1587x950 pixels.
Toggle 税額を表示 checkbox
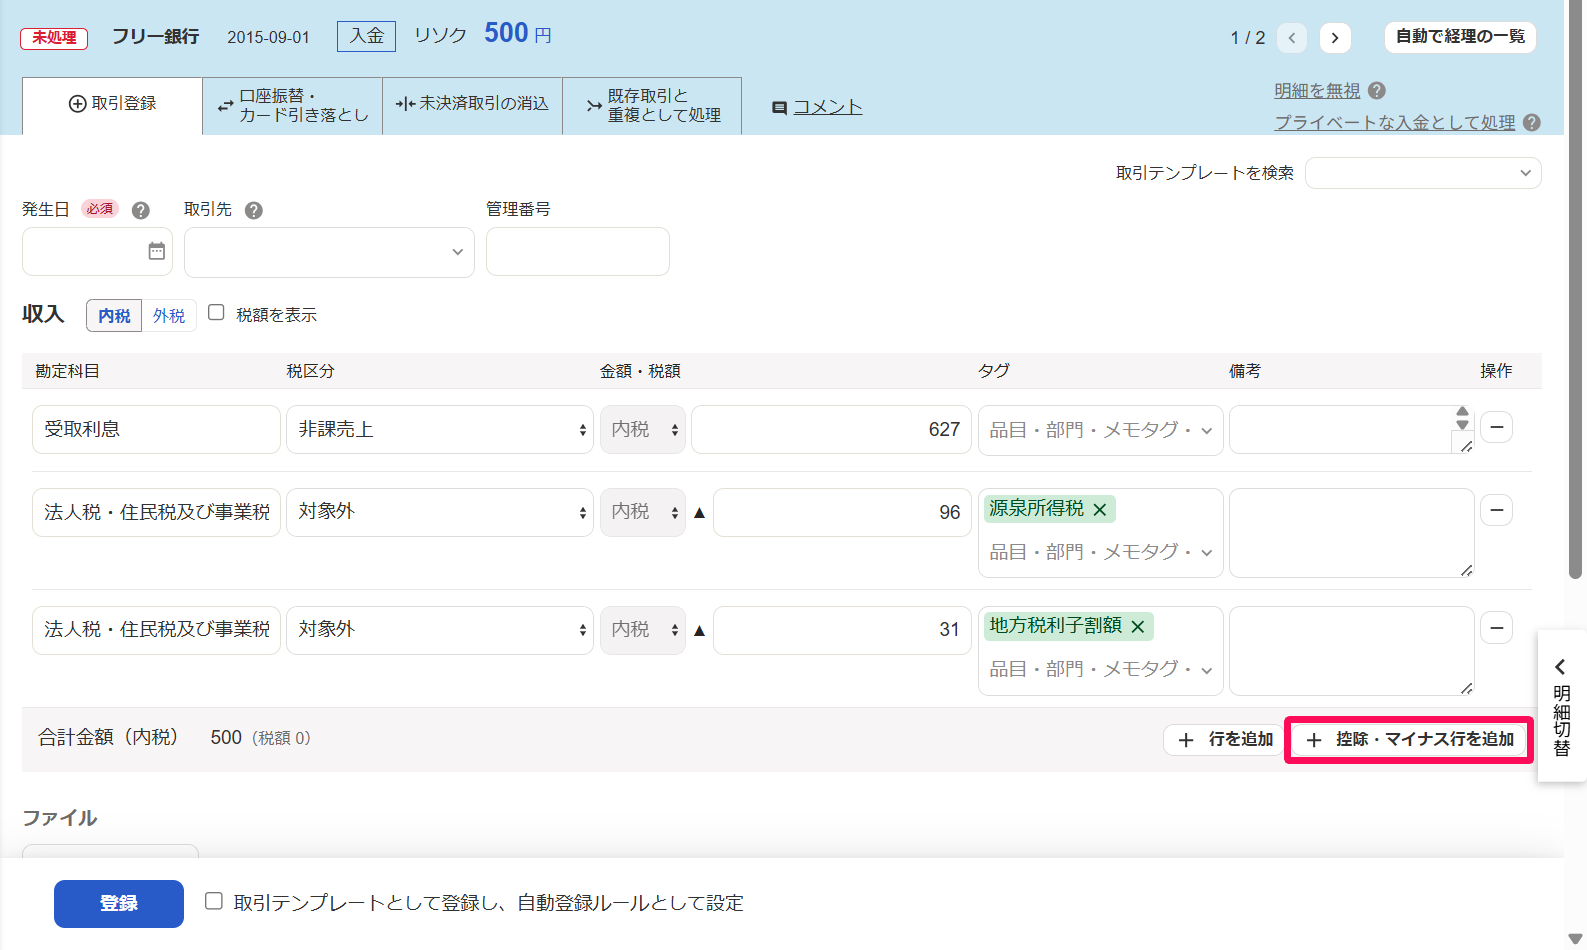pos(216,312)
